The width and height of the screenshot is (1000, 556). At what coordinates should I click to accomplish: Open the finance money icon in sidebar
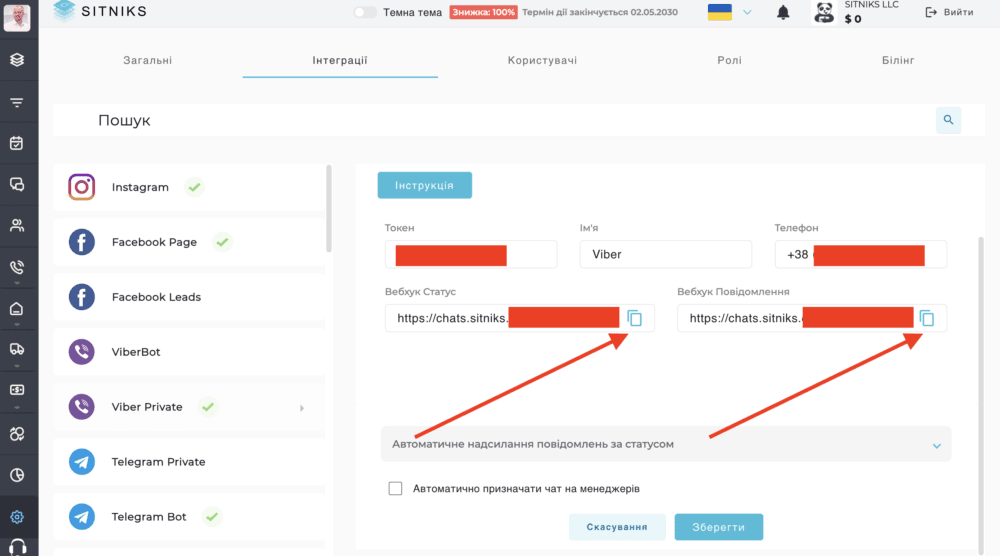(x=17, y=390)
